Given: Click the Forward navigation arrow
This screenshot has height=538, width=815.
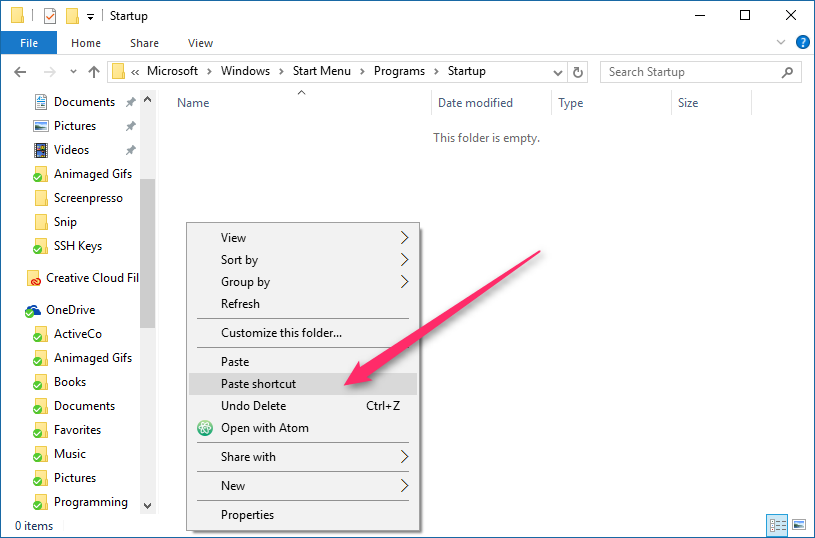Looking at the screenshot, I should pos(50,72).
